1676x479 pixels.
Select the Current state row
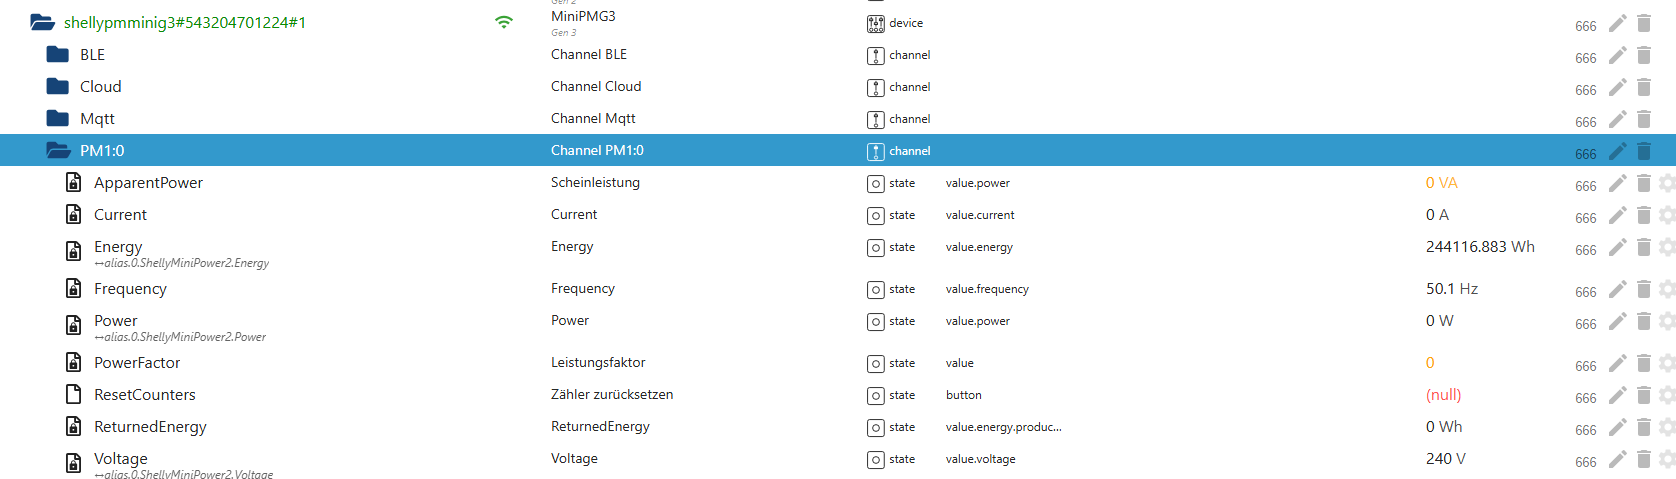coord(120,215)
